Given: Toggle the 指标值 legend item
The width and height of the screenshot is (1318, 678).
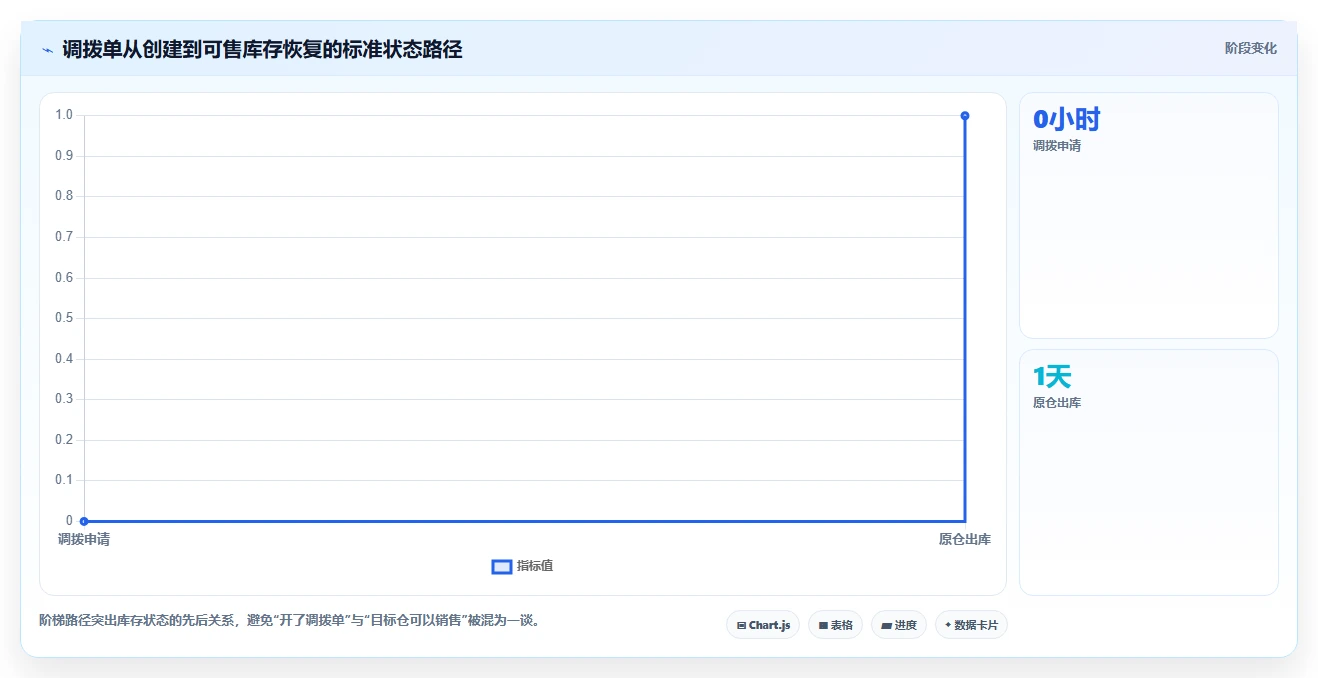Looking at the screenshot, I should (x=522, y=566).
